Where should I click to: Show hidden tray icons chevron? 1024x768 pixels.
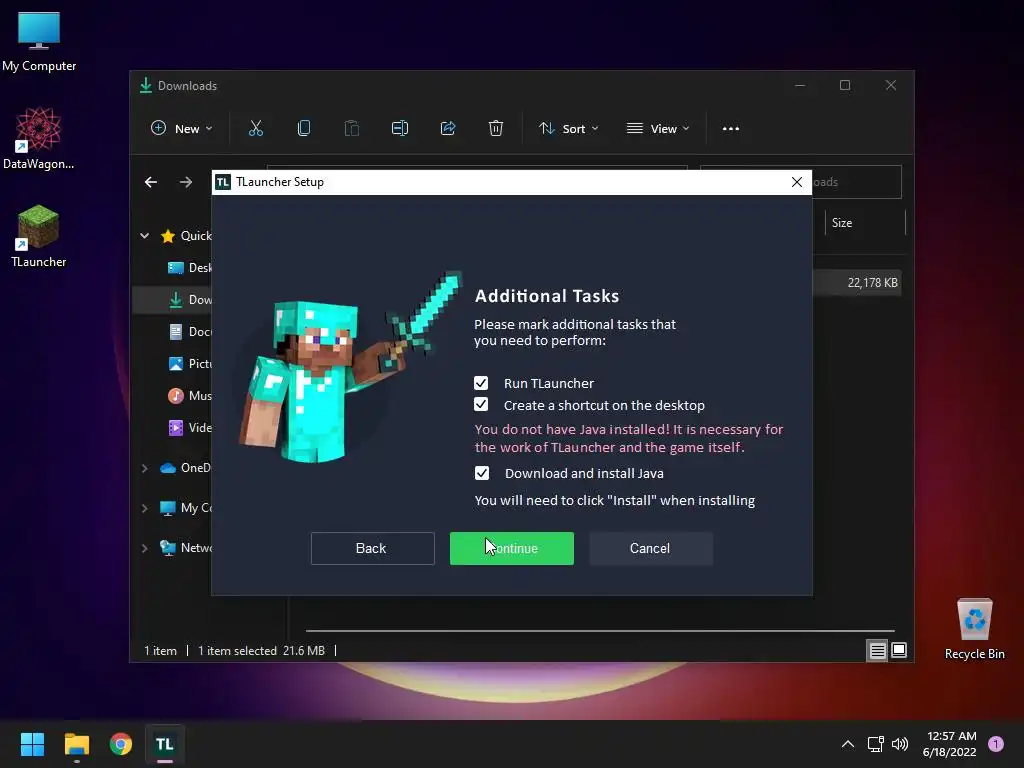pos(848,744)
